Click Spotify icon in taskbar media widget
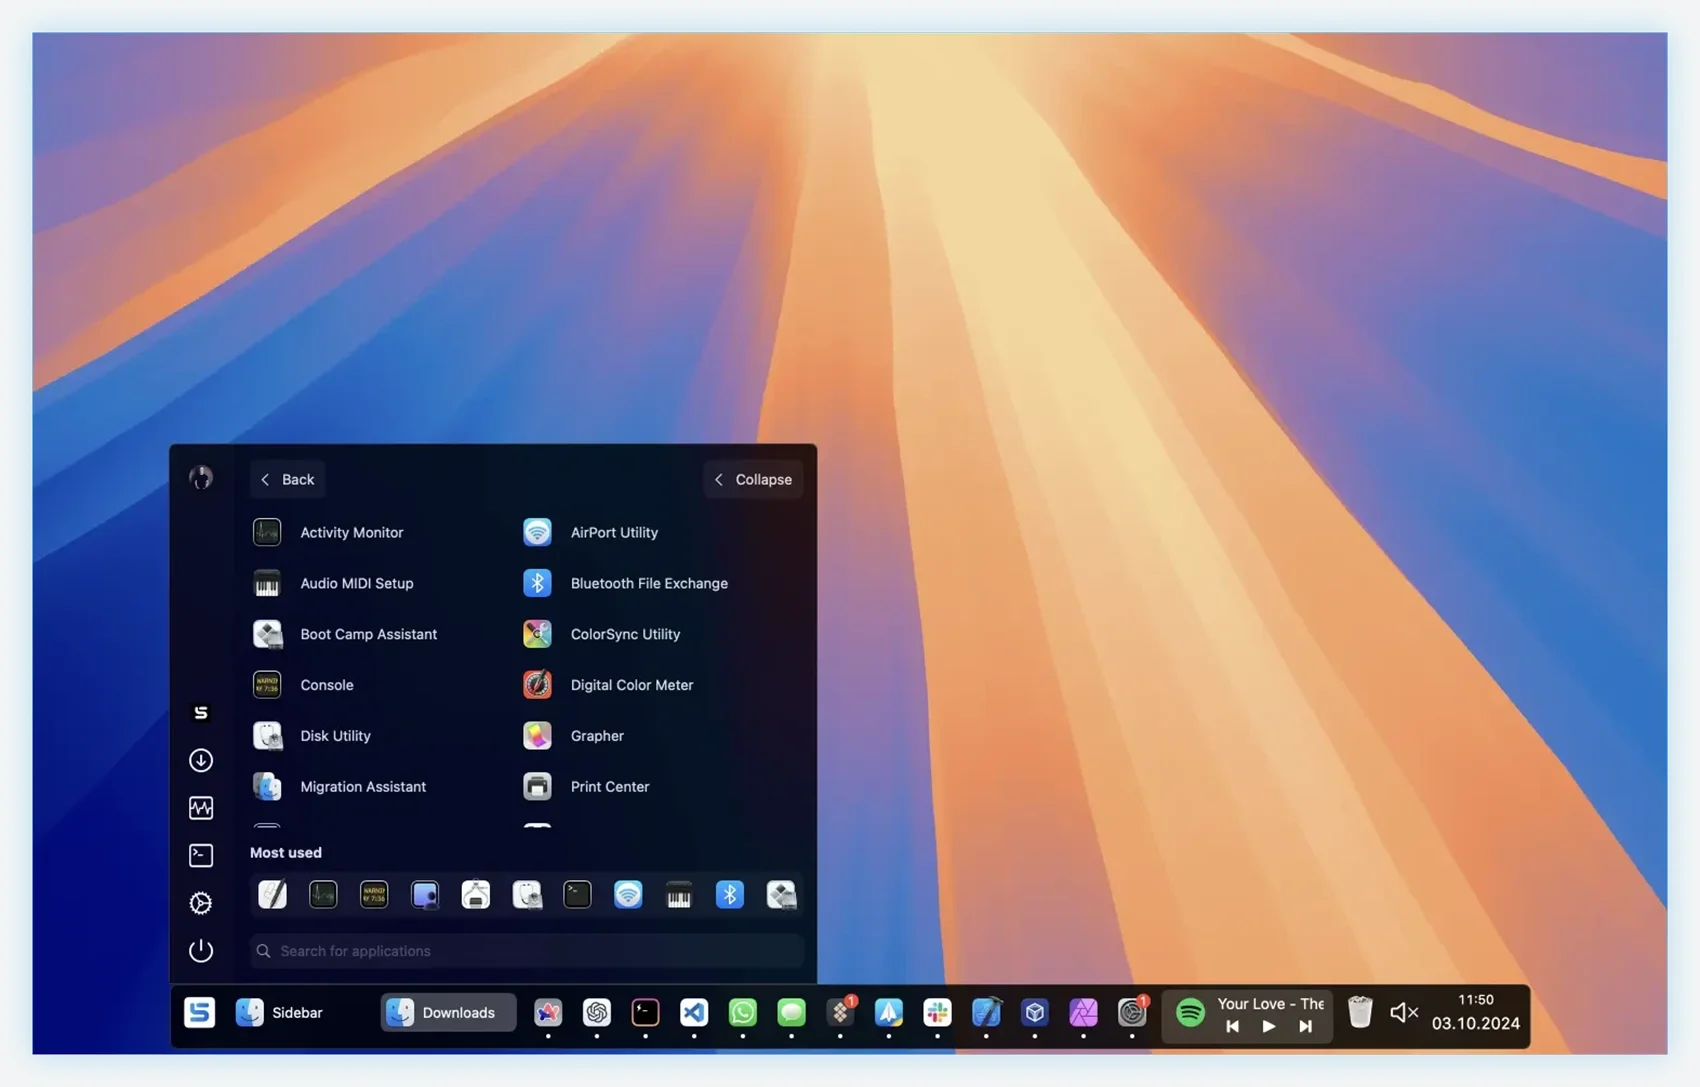The image size is (1700, 1087). [x=1190, y=1013]
